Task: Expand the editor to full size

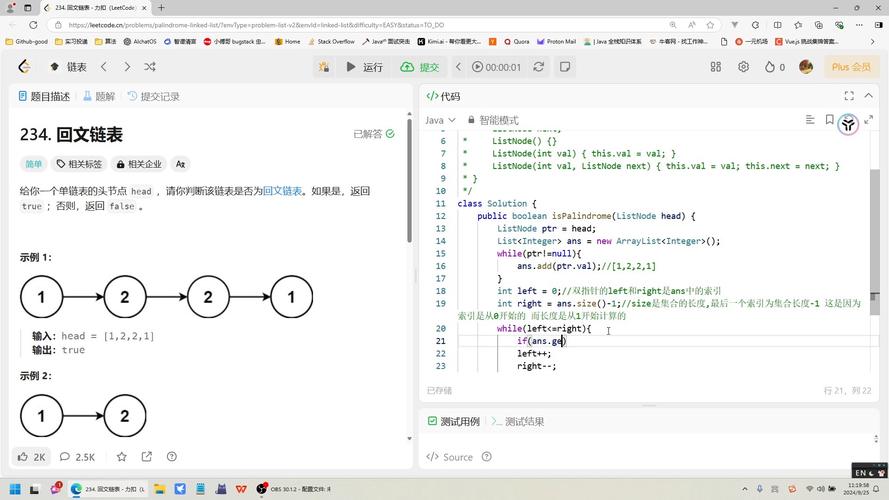Action: [x=869, y=120]
